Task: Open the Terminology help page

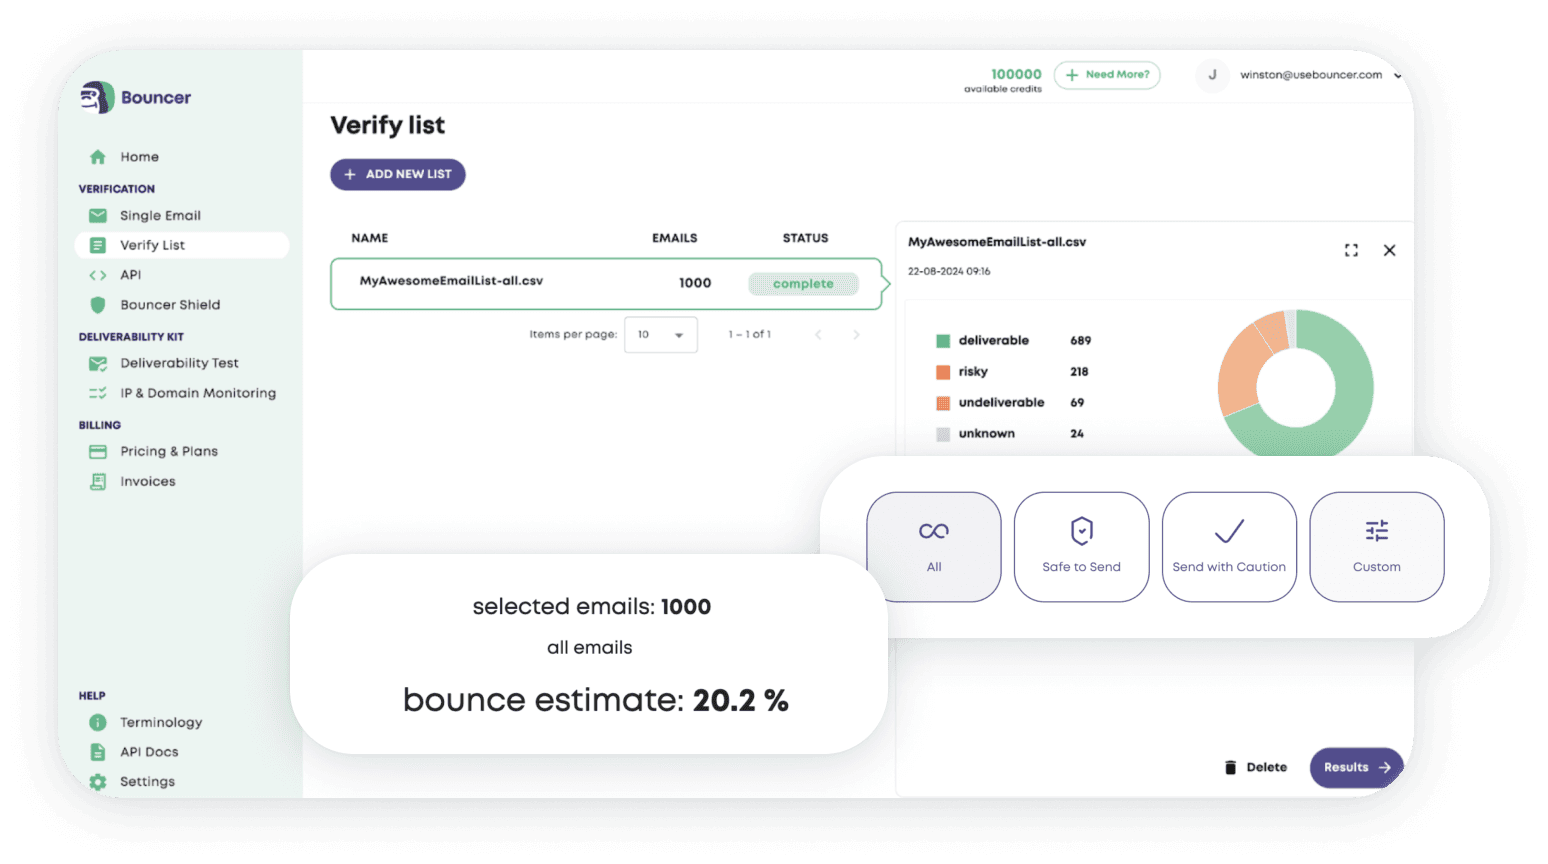Action: coord(161,723)
